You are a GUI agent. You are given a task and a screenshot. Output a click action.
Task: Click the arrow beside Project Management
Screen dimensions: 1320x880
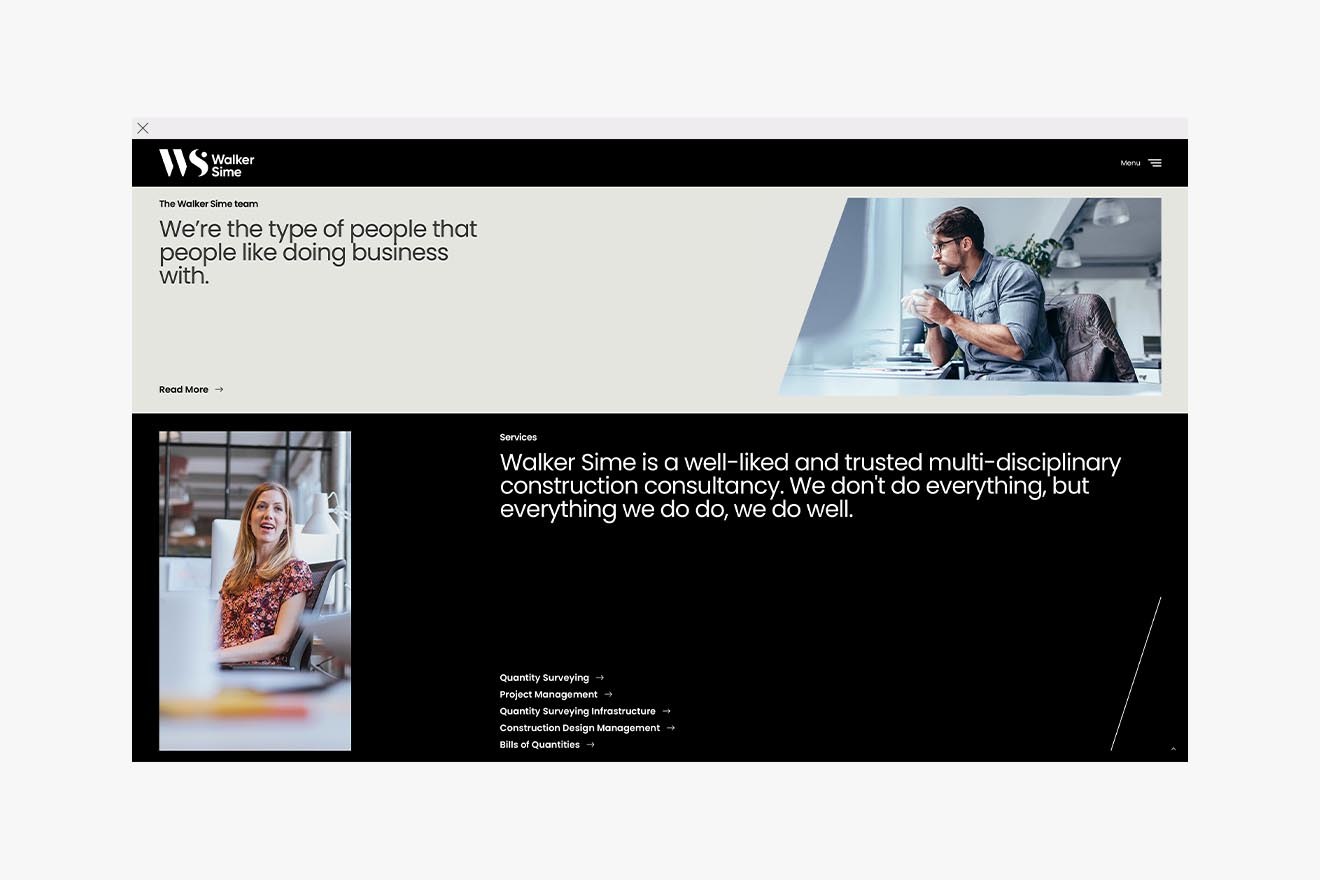click(608, 694)
